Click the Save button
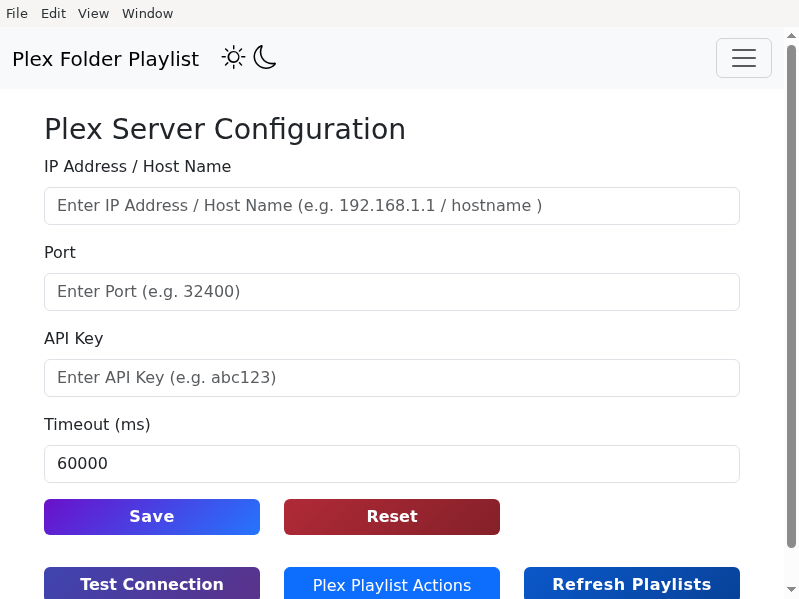The width and height of the screenshot is (799, 599). point(152,517)
